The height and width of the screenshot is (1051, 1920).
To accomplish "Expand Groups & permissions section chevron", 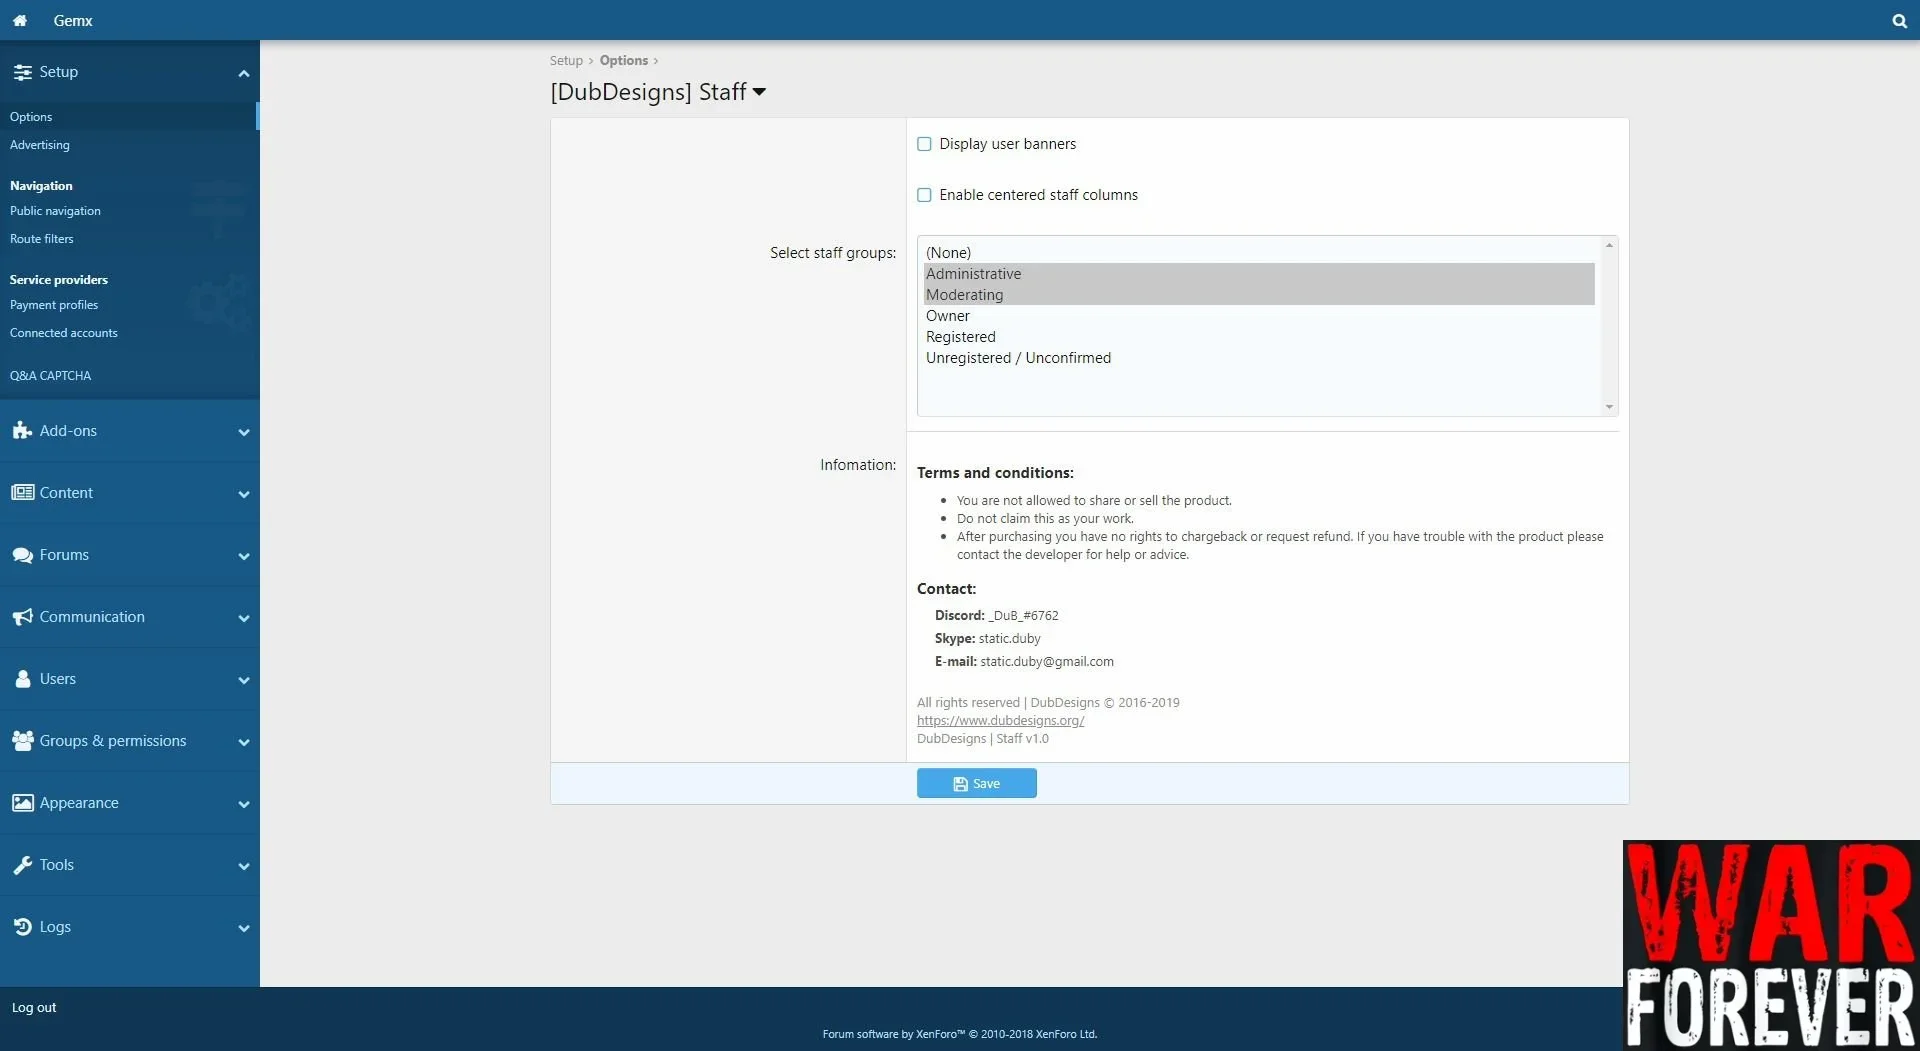I will [243, 742].
